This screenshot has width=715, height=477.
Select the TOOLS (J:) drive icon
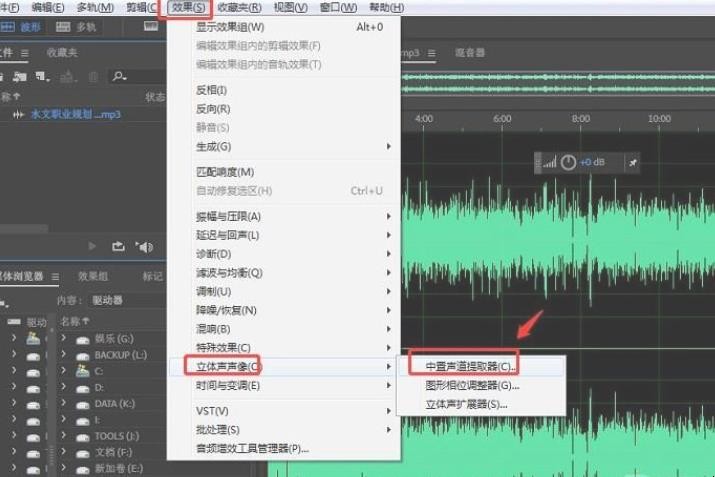83,438
